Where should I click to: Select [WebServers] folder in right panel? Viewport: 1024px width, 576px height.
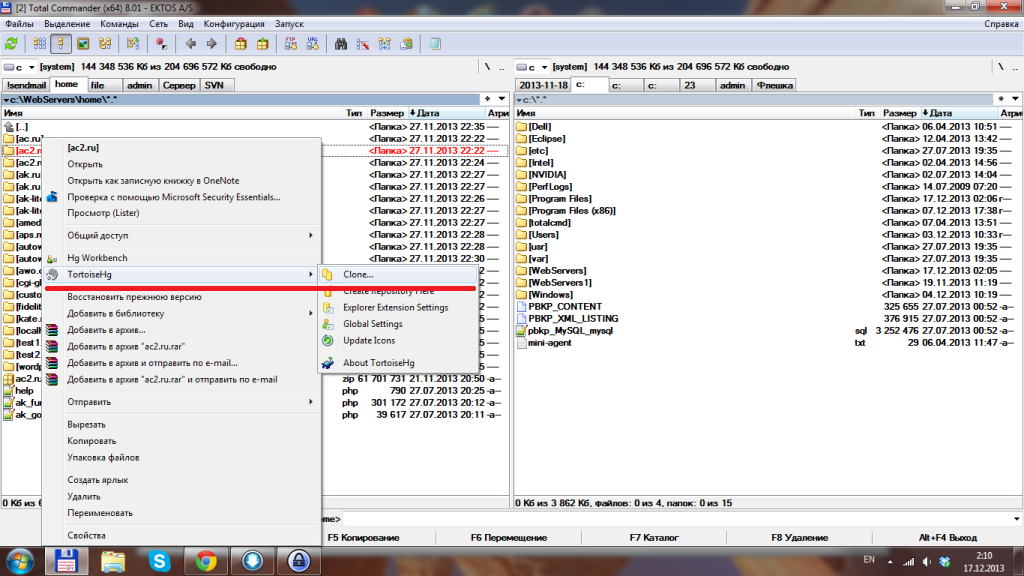pyautogui.click(x=557, y=270)
